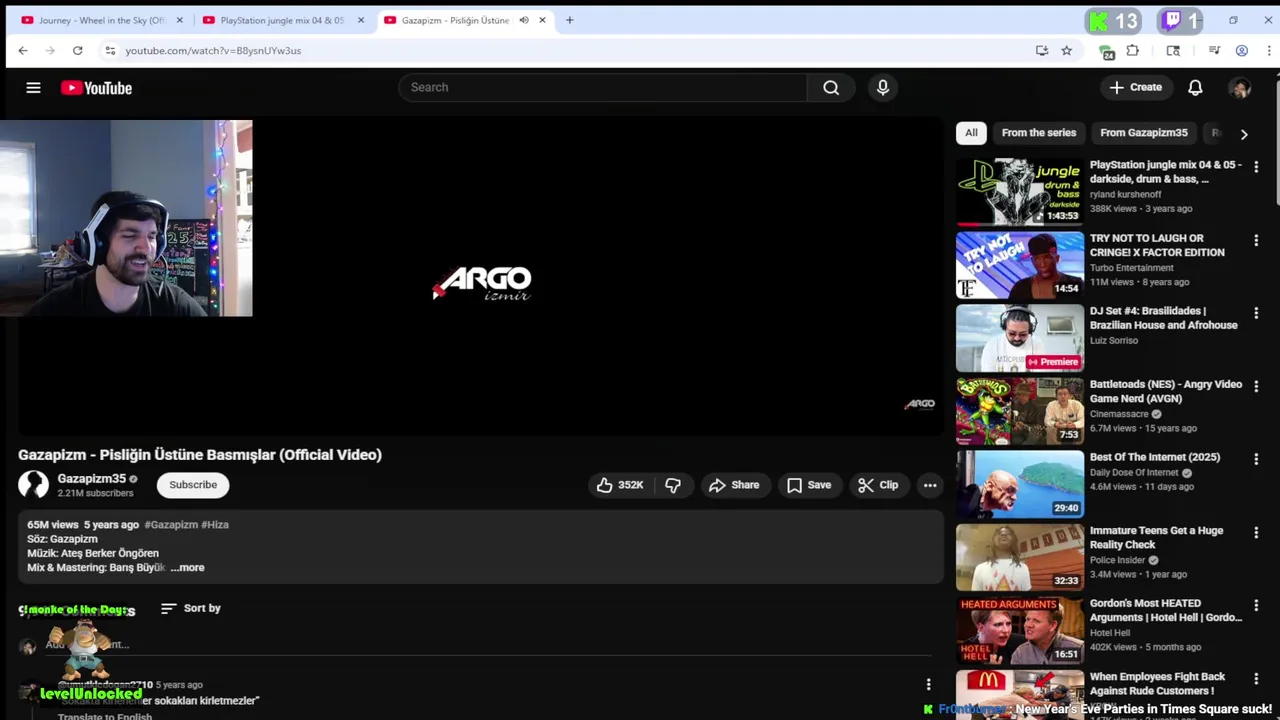This screenshot has height=720, width=1280.
Task: Open media control icon in browser toolbar
Action: point(1214,50)
